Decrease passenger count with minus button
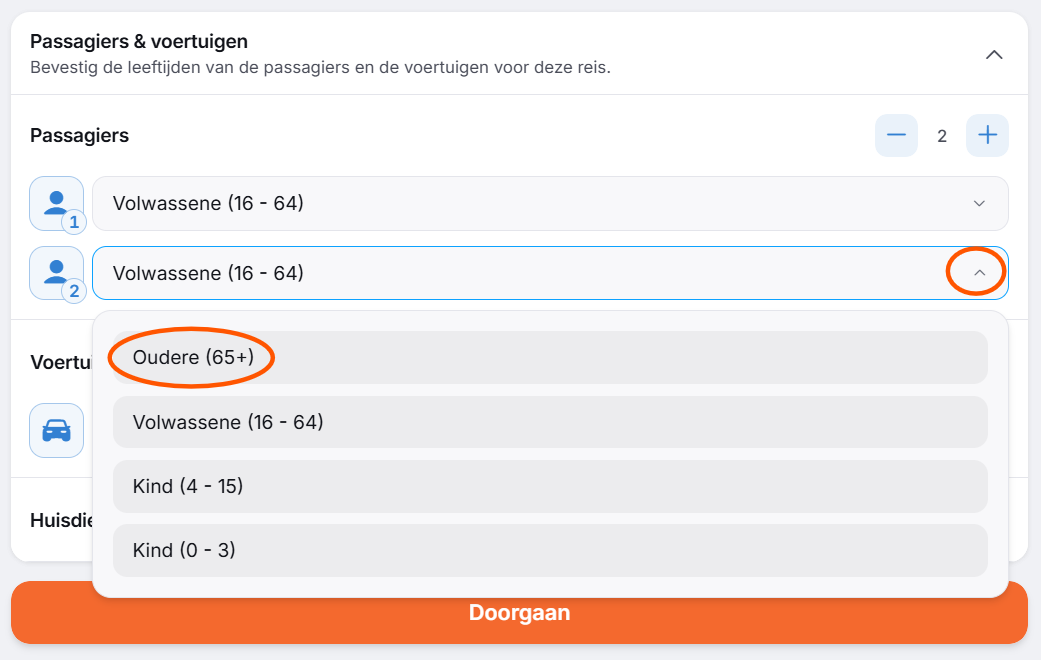Screen dimensions: 1041x660 click(x=896, y=135)
